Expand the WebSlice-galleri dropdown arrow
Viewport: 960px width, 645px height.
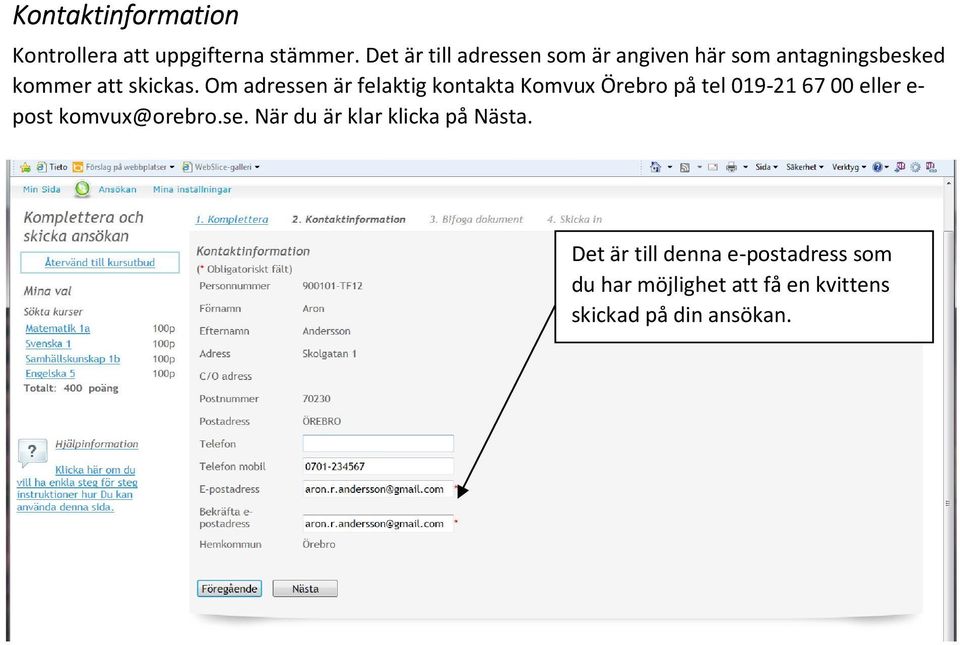click(257, 167)
